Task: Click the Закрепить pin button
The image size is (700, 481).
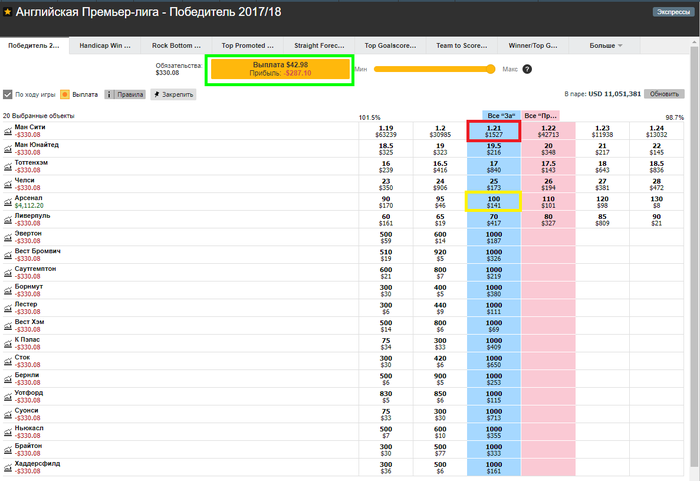Action: click(x=173, y=94)
